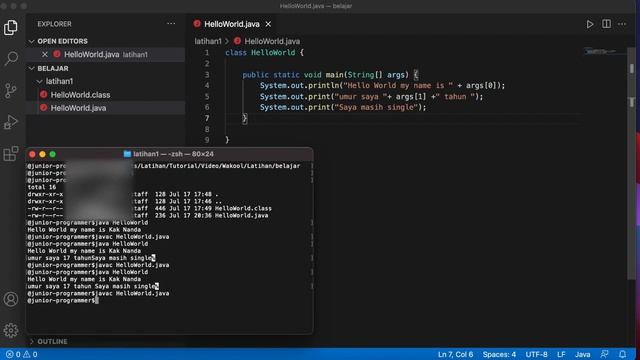Click line number 9 in the gutter
This screenshot has width=640, height=360.
207,140
